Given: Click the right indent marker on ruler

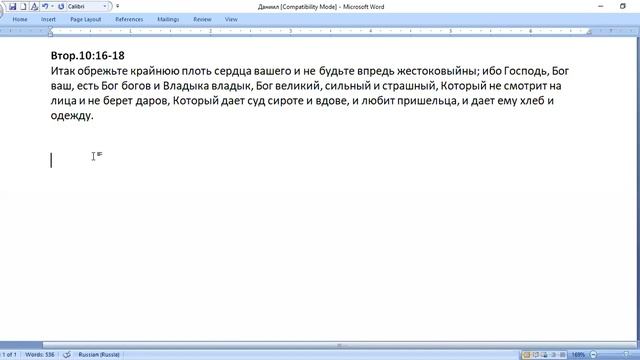Looking at the screenshot, I should tap(589, 32).
